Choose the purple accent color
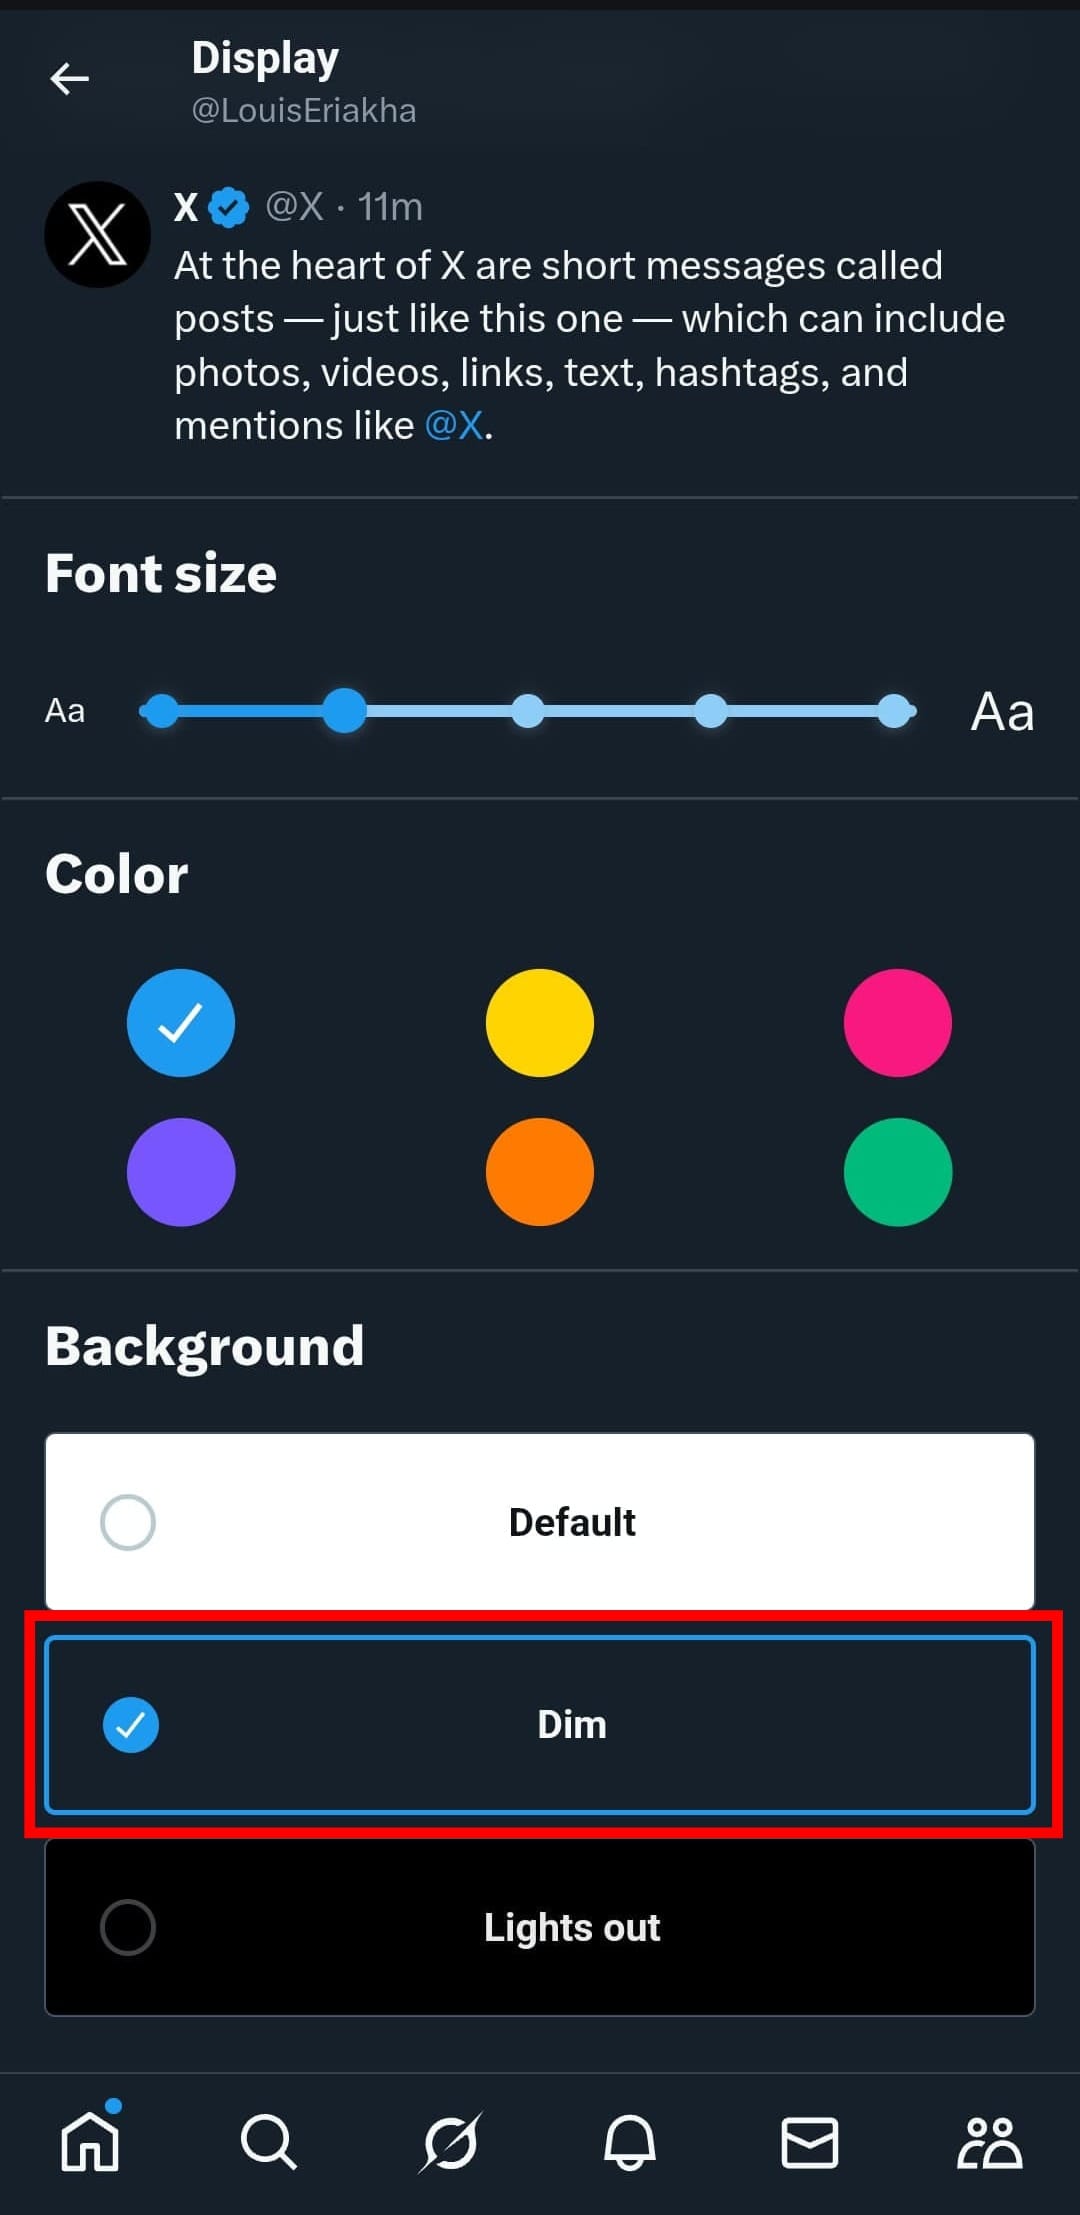 click(x=181, y=1171)
